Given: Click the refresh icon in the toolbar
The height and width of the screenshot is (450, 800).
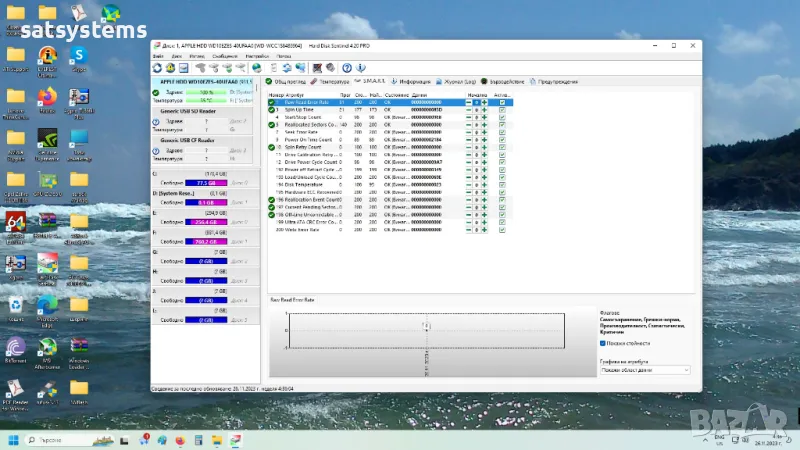Looking at the screenshot, I should click(157, 68).
